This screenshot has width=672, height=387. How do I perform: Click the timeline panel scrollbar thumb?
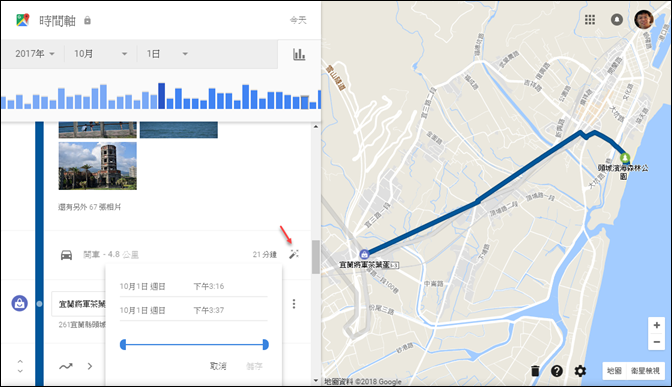pyautogui.click(x=316, y=257)
